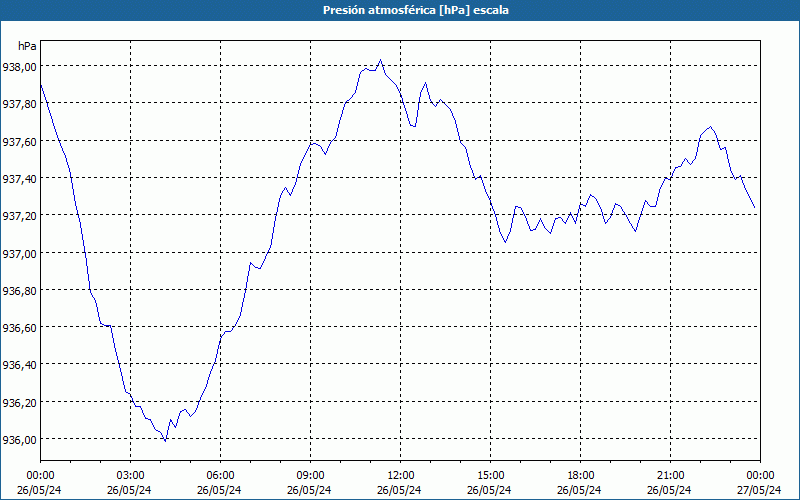Viewport: 800px width, 500px height.
Task: Select the 937,60 y-axis label
Action: click(x=19, y=141)
